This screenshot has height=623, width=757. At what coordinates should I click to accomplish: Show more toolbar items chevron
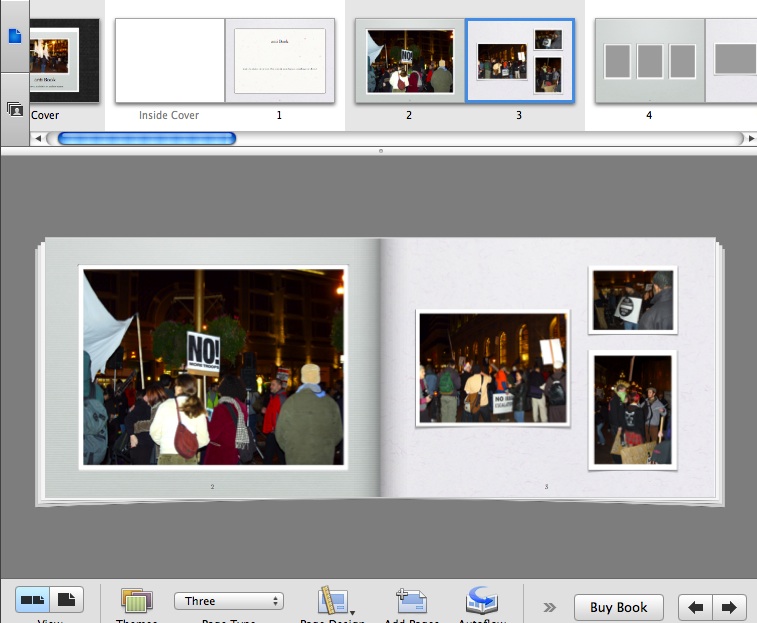[x=549, y=607]
